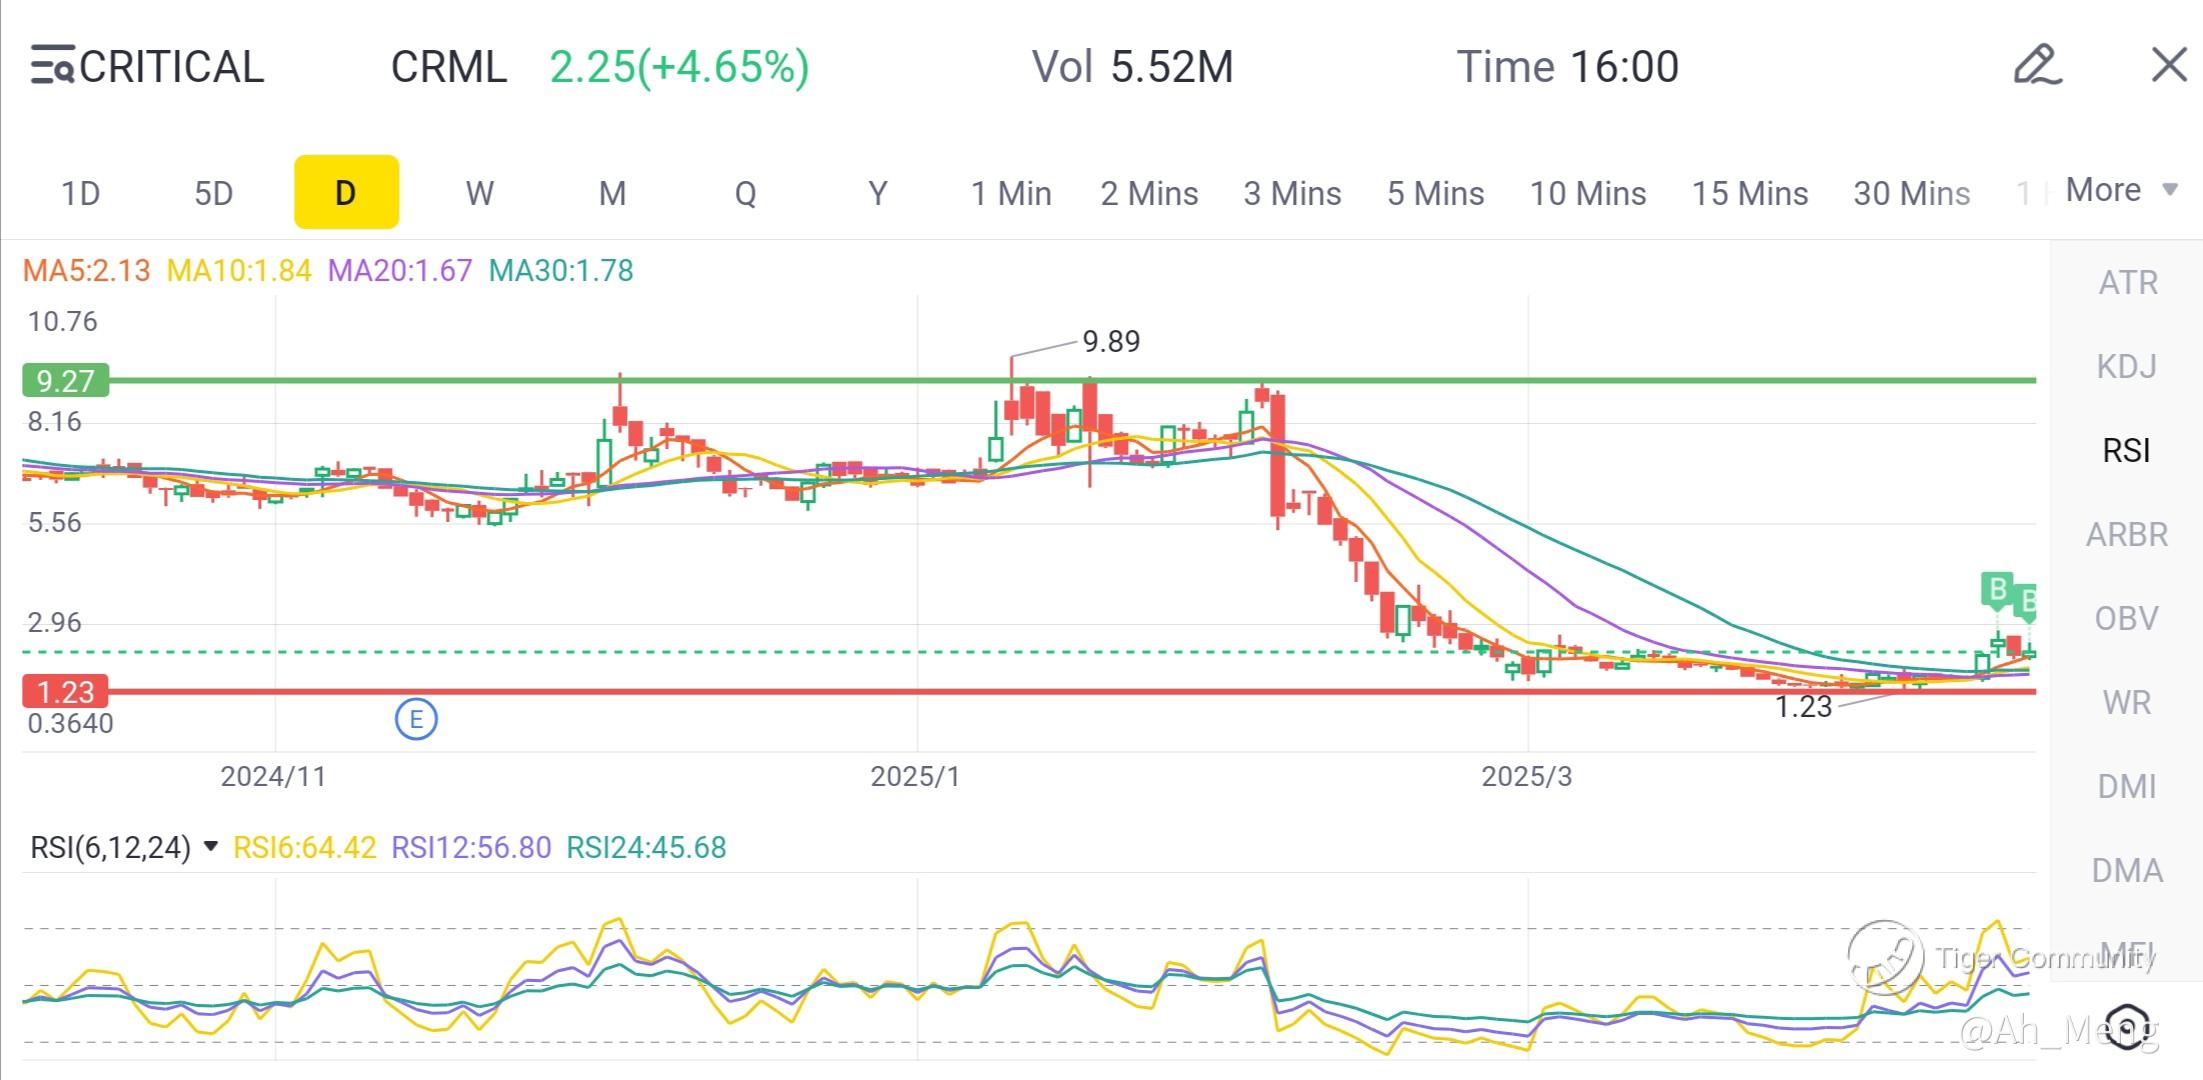
Task: Toggle the KDJ indicator
Action: click(x=2126, y=367)
